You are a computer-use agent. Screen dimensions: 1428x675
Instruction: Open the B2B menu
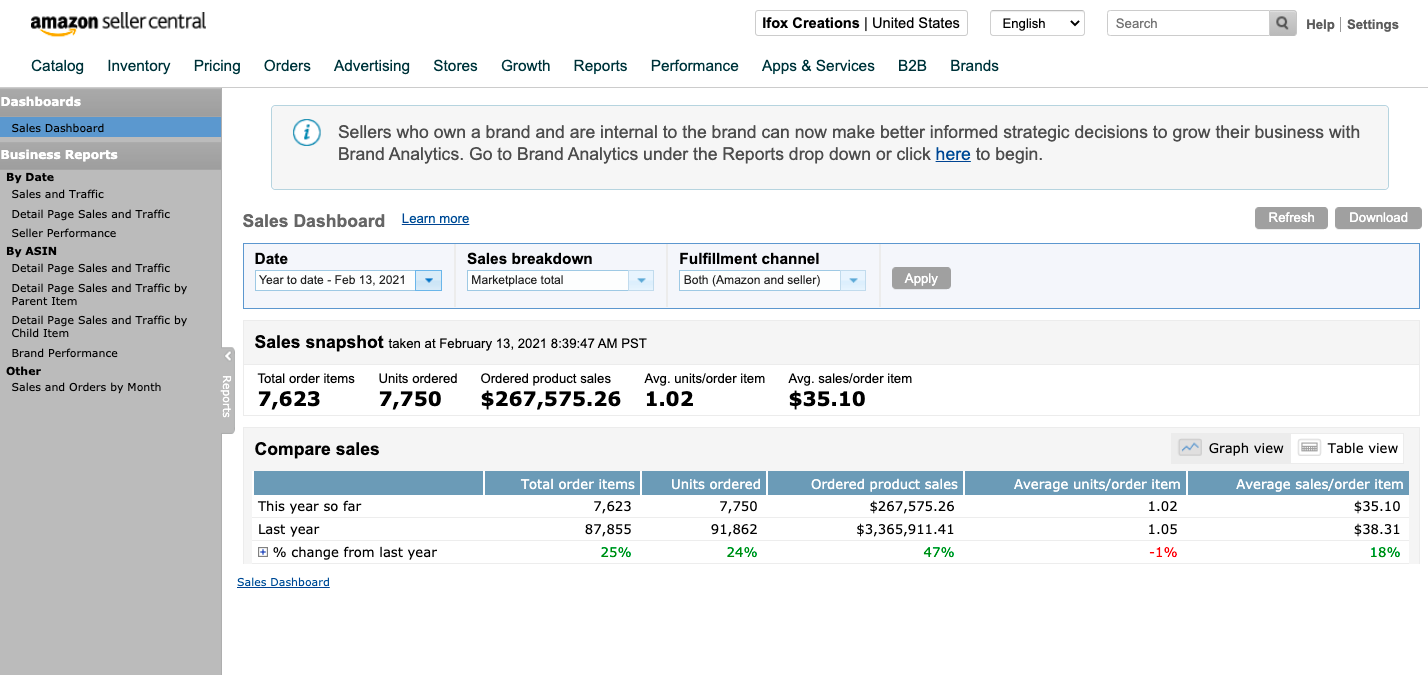tap(912, 66)
